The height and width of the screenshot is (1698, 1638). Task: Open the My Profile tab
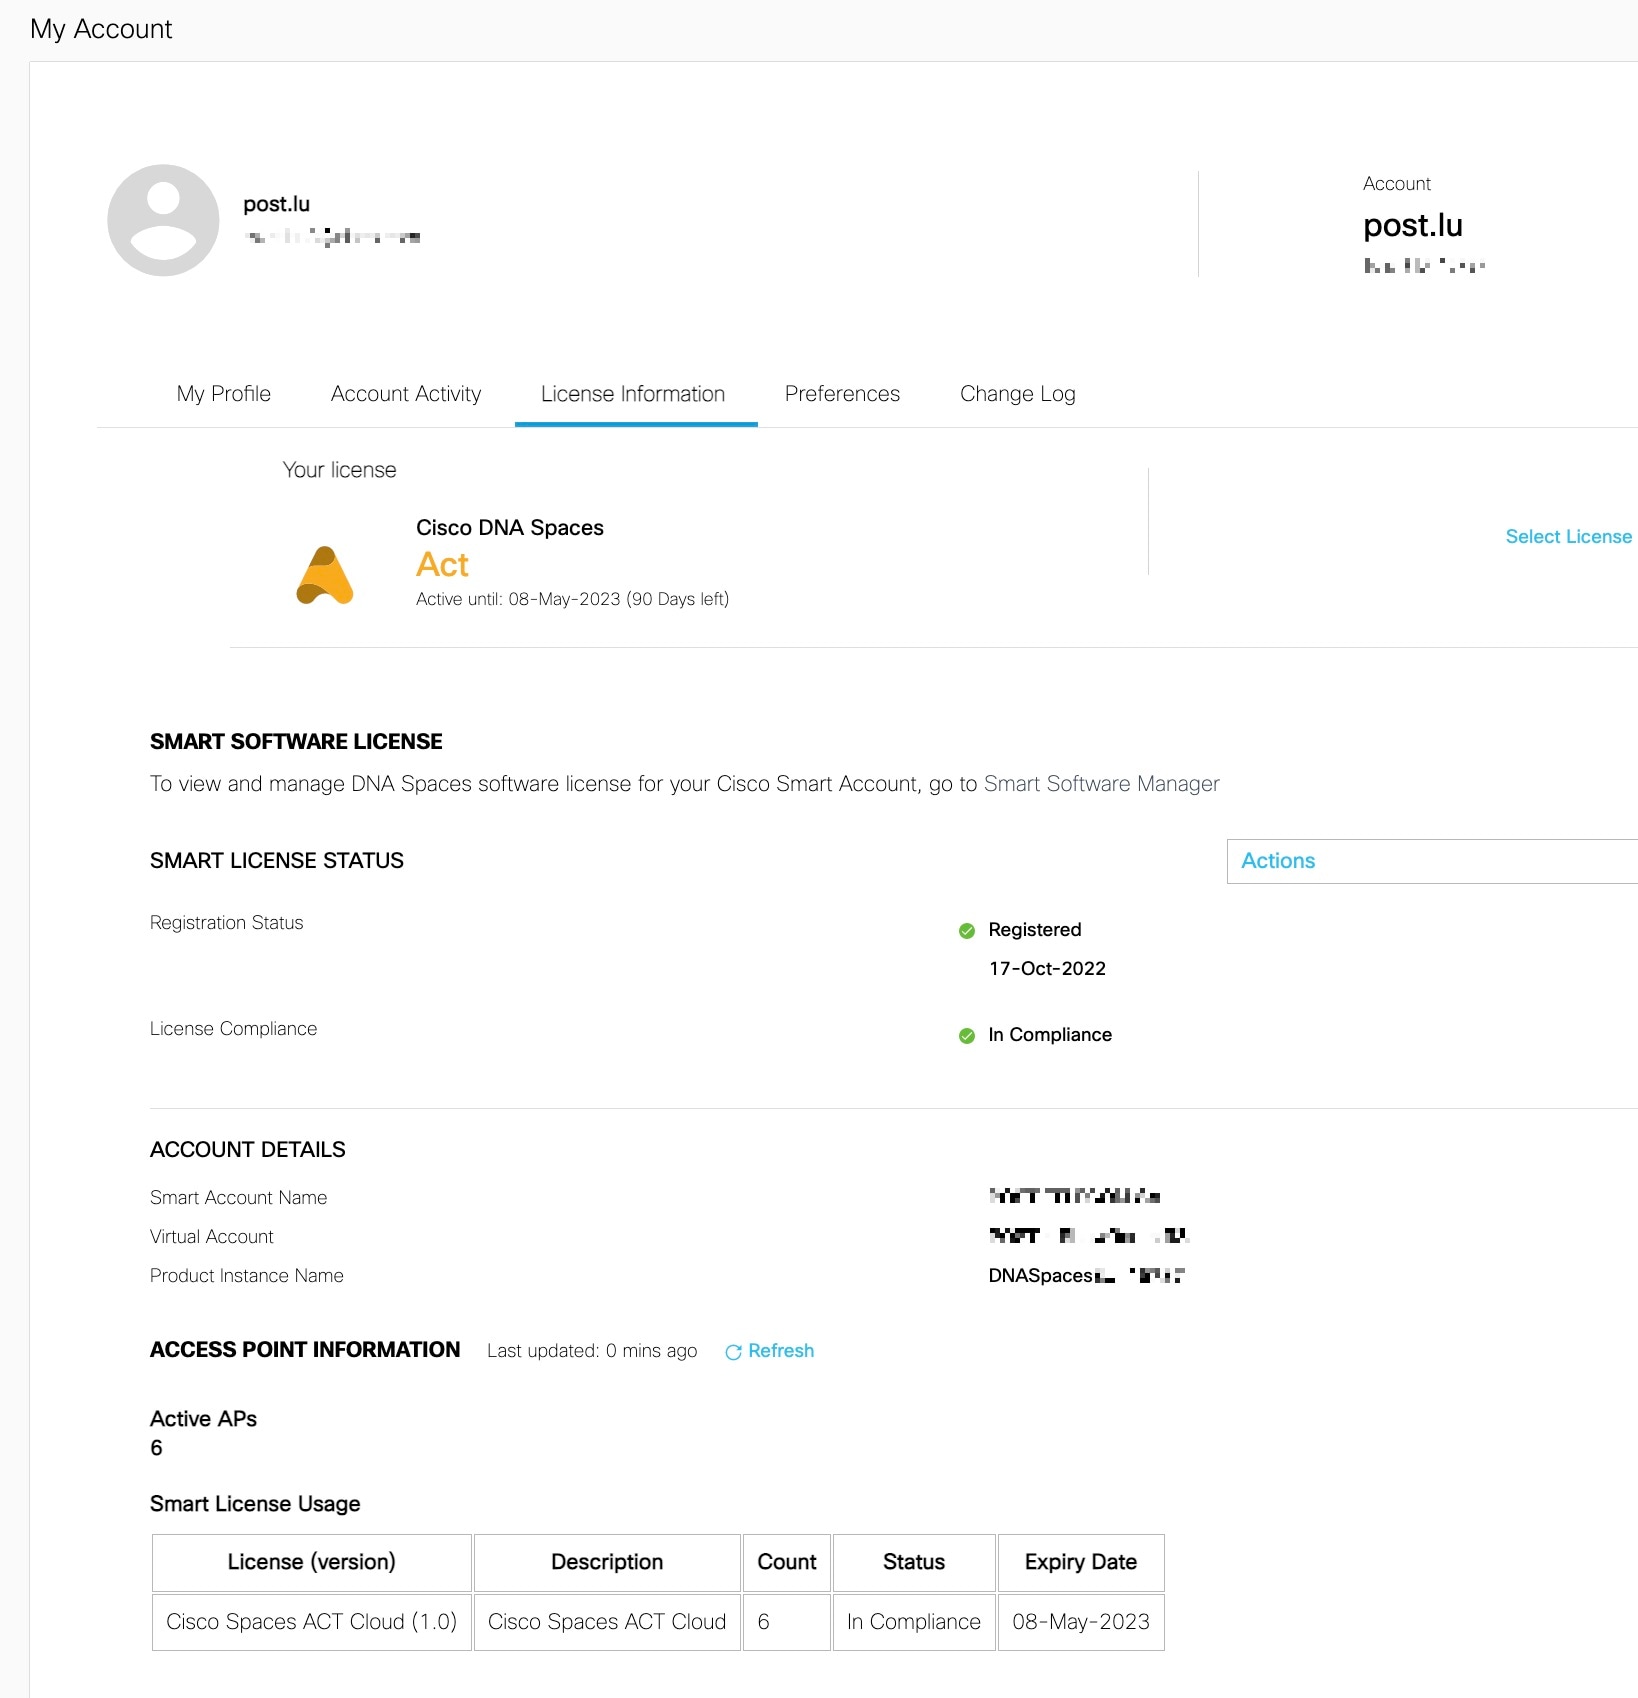click(224, 394)
